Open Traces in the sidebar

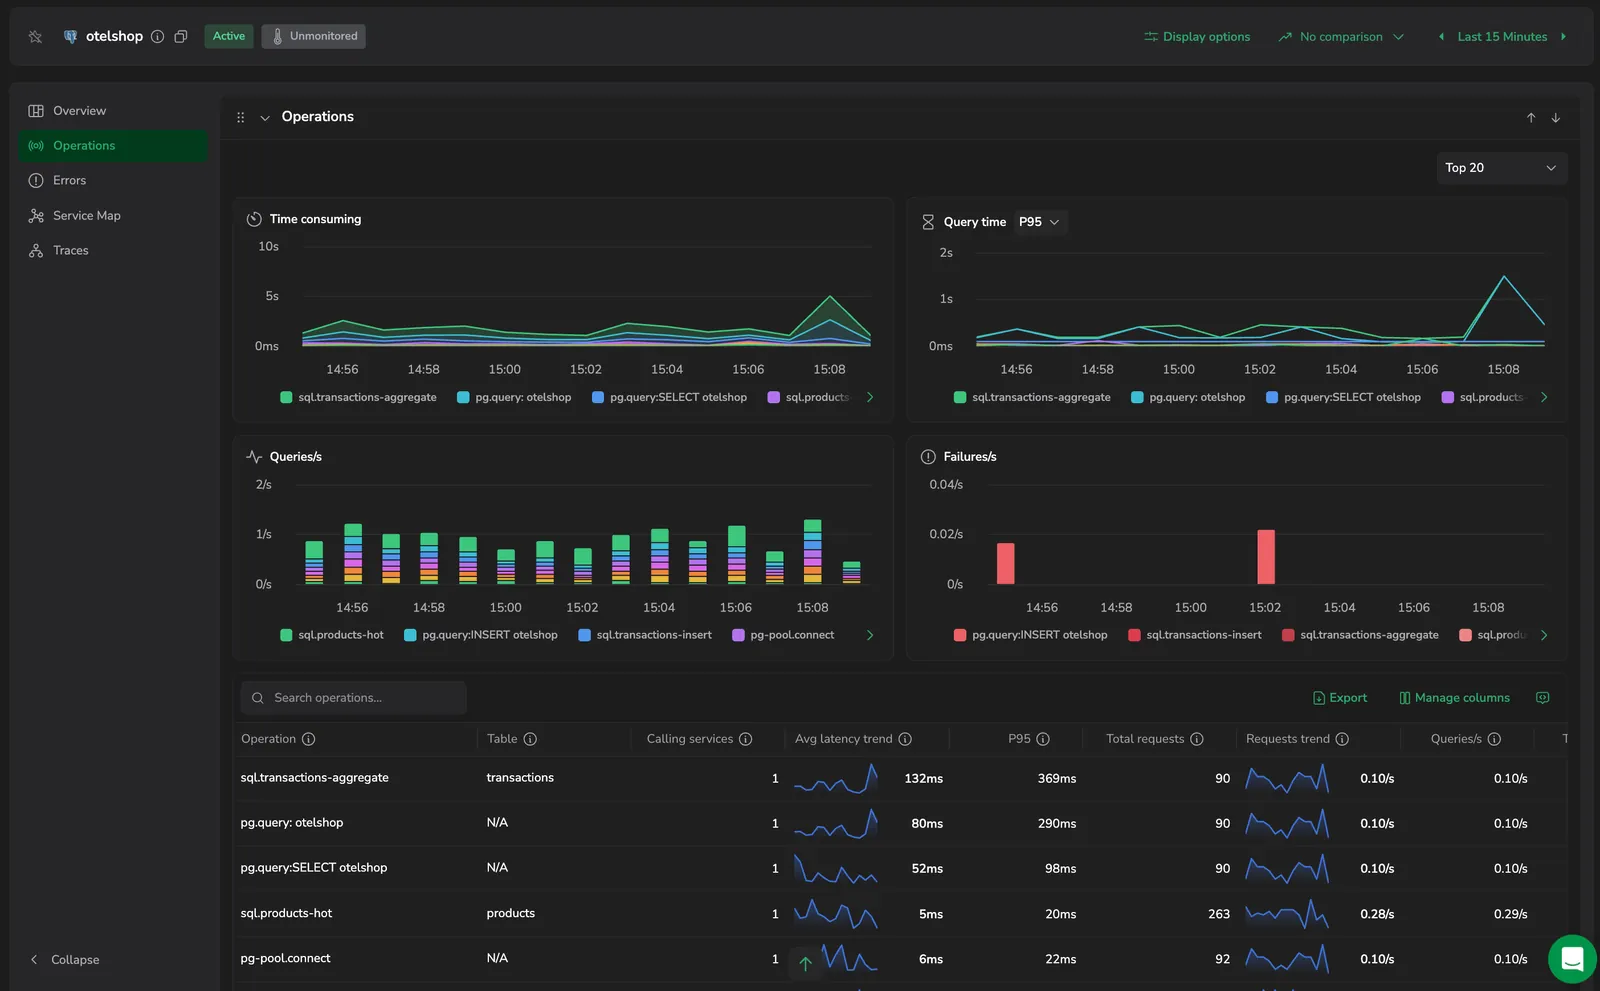click(113, 251)
